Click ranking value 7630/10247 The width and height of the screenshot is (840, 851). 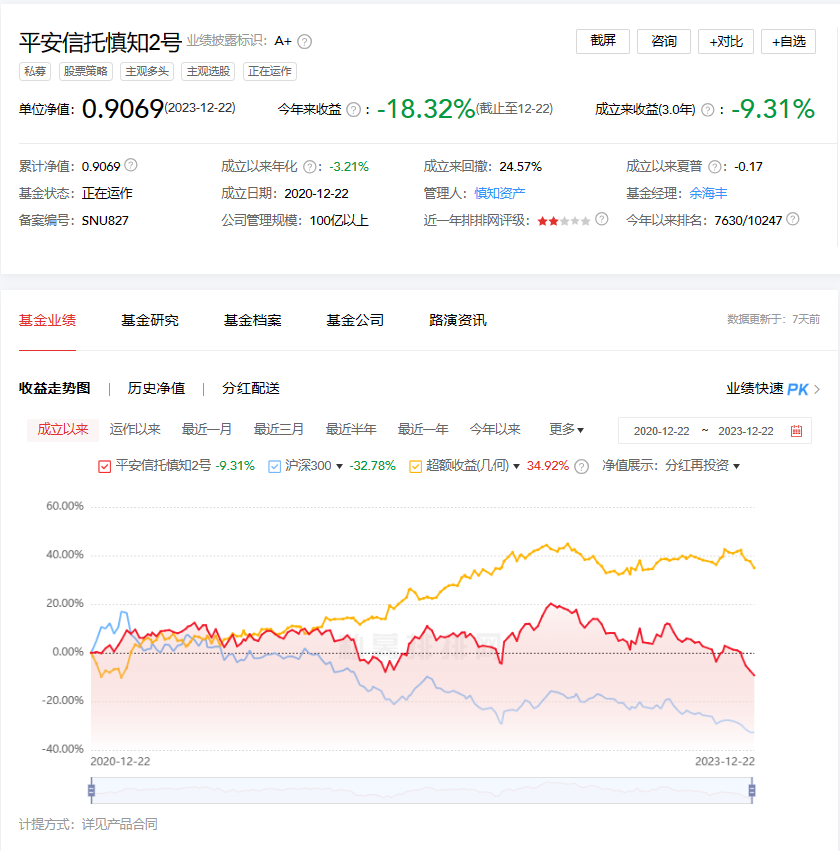pos(748,221)
